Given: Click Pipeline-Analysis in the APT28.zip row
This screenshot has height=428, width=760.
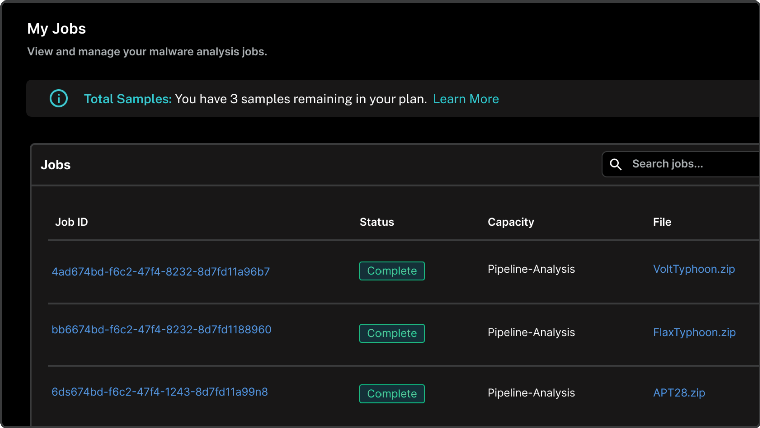Looking at the screenshot, I should pos(531,393).
